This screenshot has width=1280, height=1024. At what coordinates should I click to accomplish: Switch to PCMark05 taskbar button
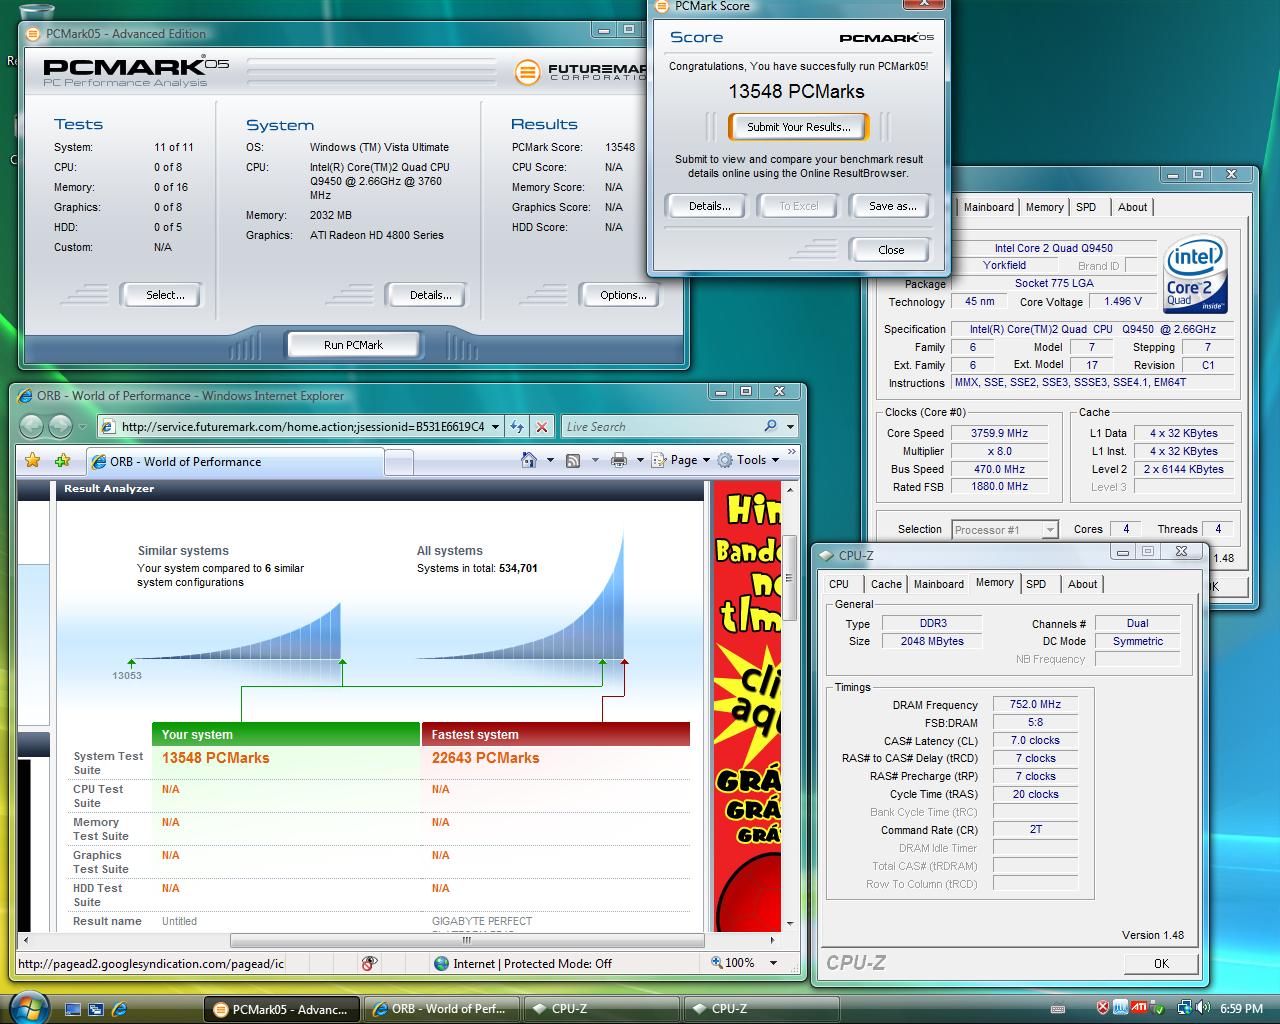tap(282, 1009)
